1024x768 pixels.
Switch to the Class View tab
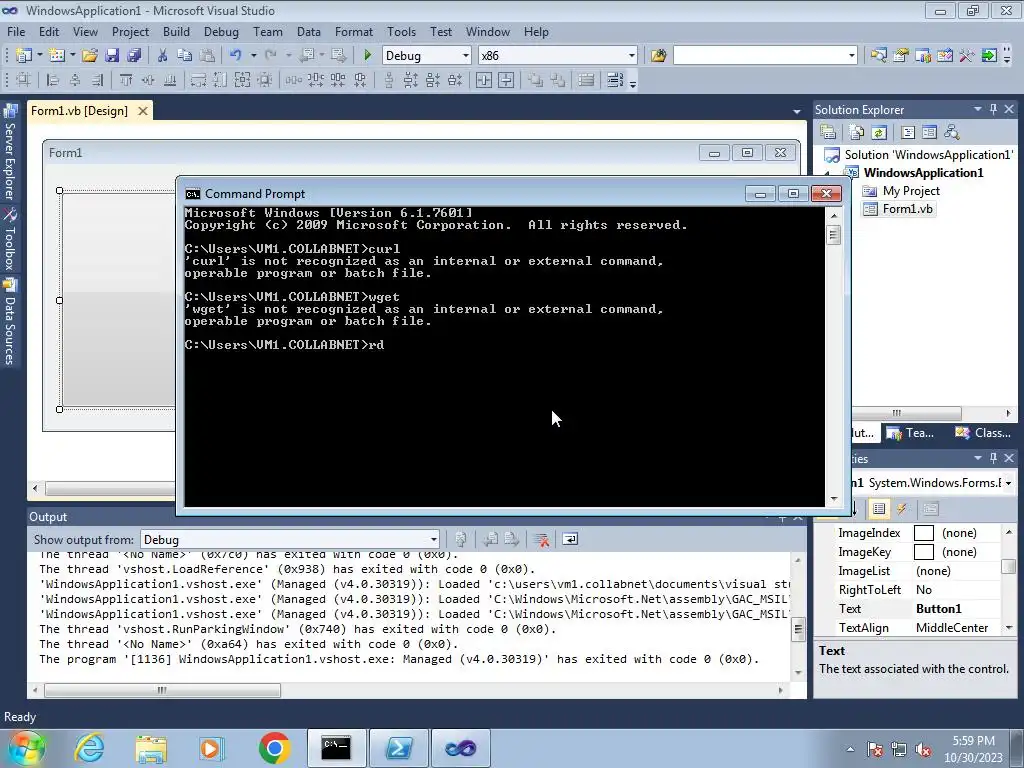(983, 432)
